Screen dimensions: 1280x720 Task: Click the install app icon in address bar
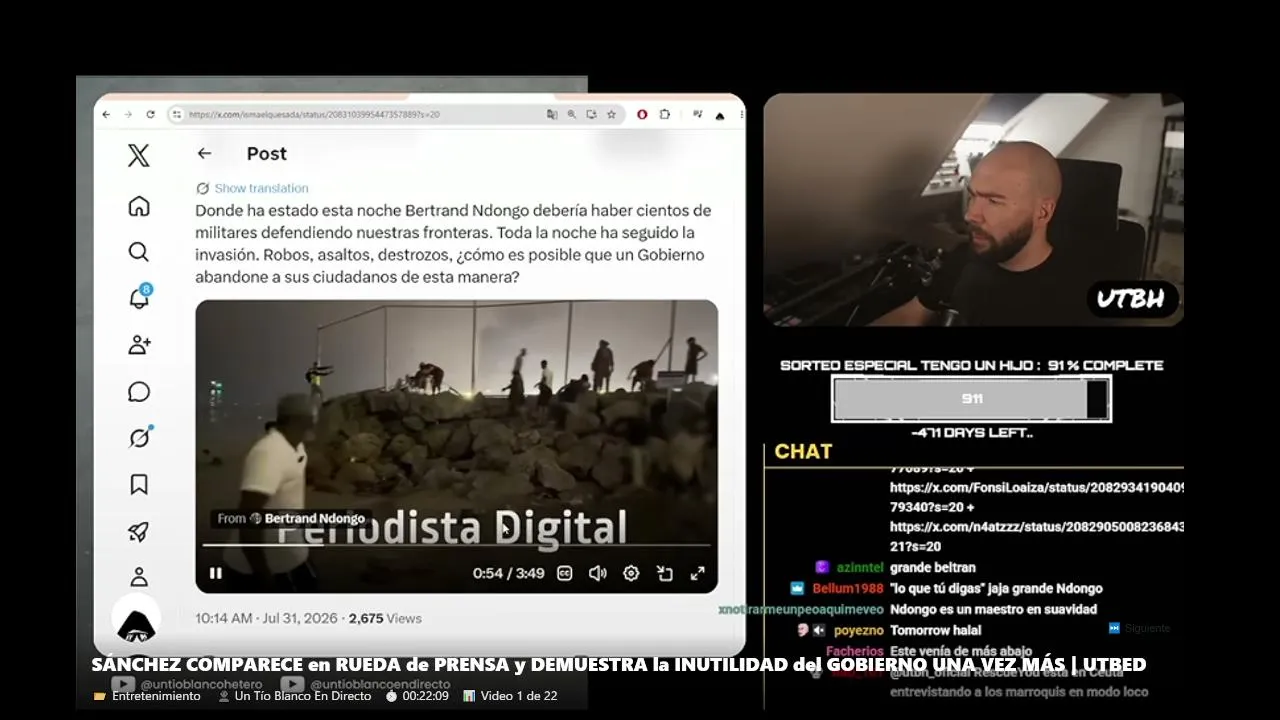click(x=591, y=114)
